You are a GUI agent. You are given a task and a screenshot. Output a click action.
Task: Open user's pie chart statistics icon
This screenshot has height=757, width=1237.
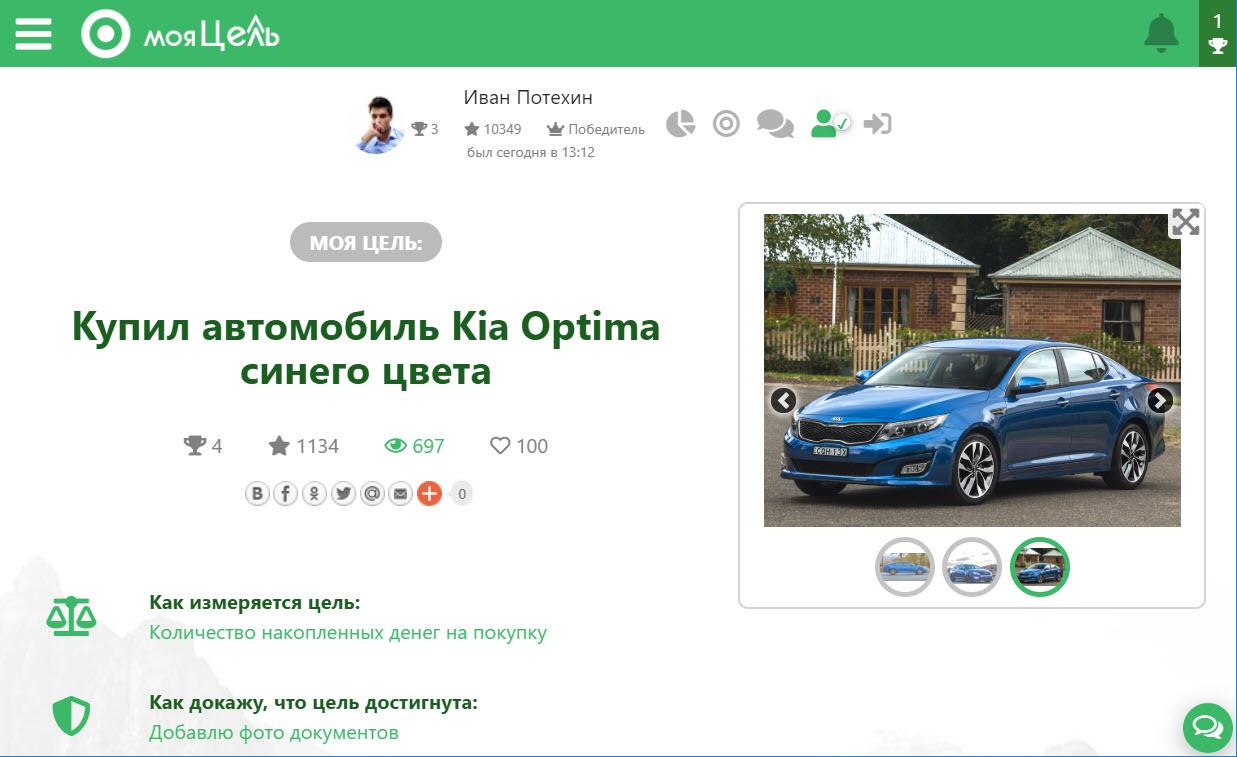[681, 124]
